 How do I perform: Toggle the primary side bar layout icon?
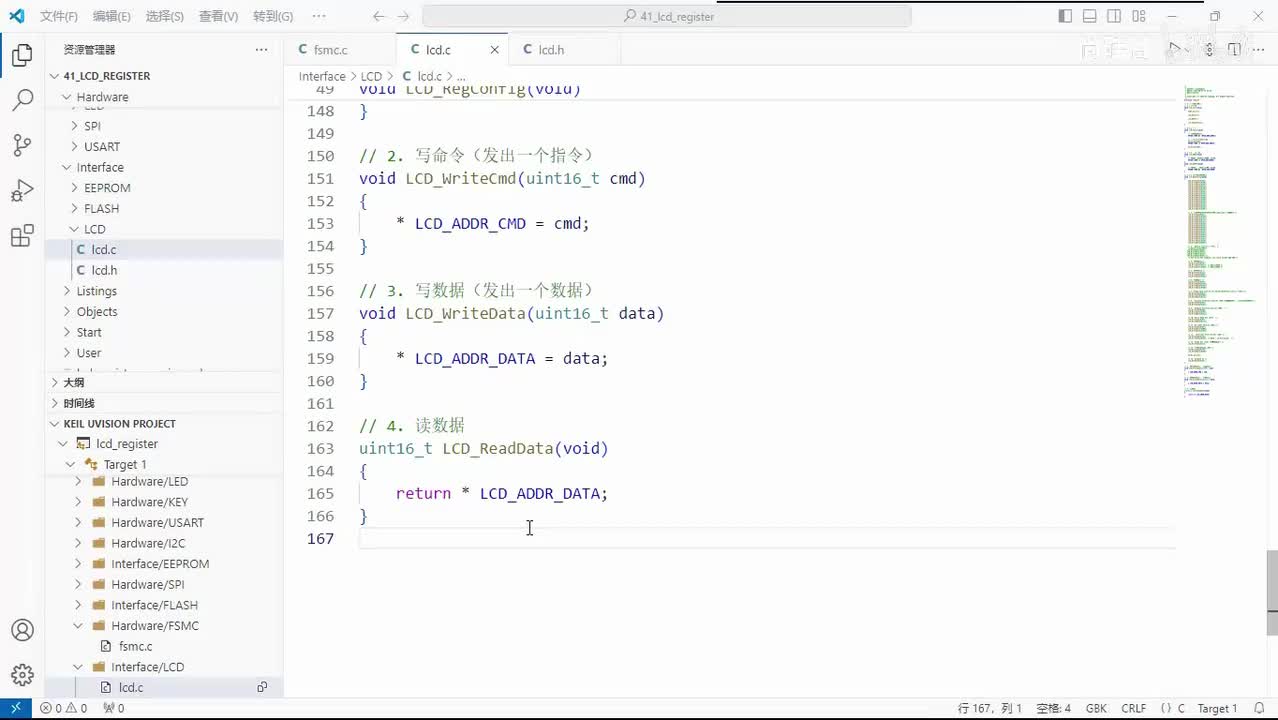click(1065, 16)
